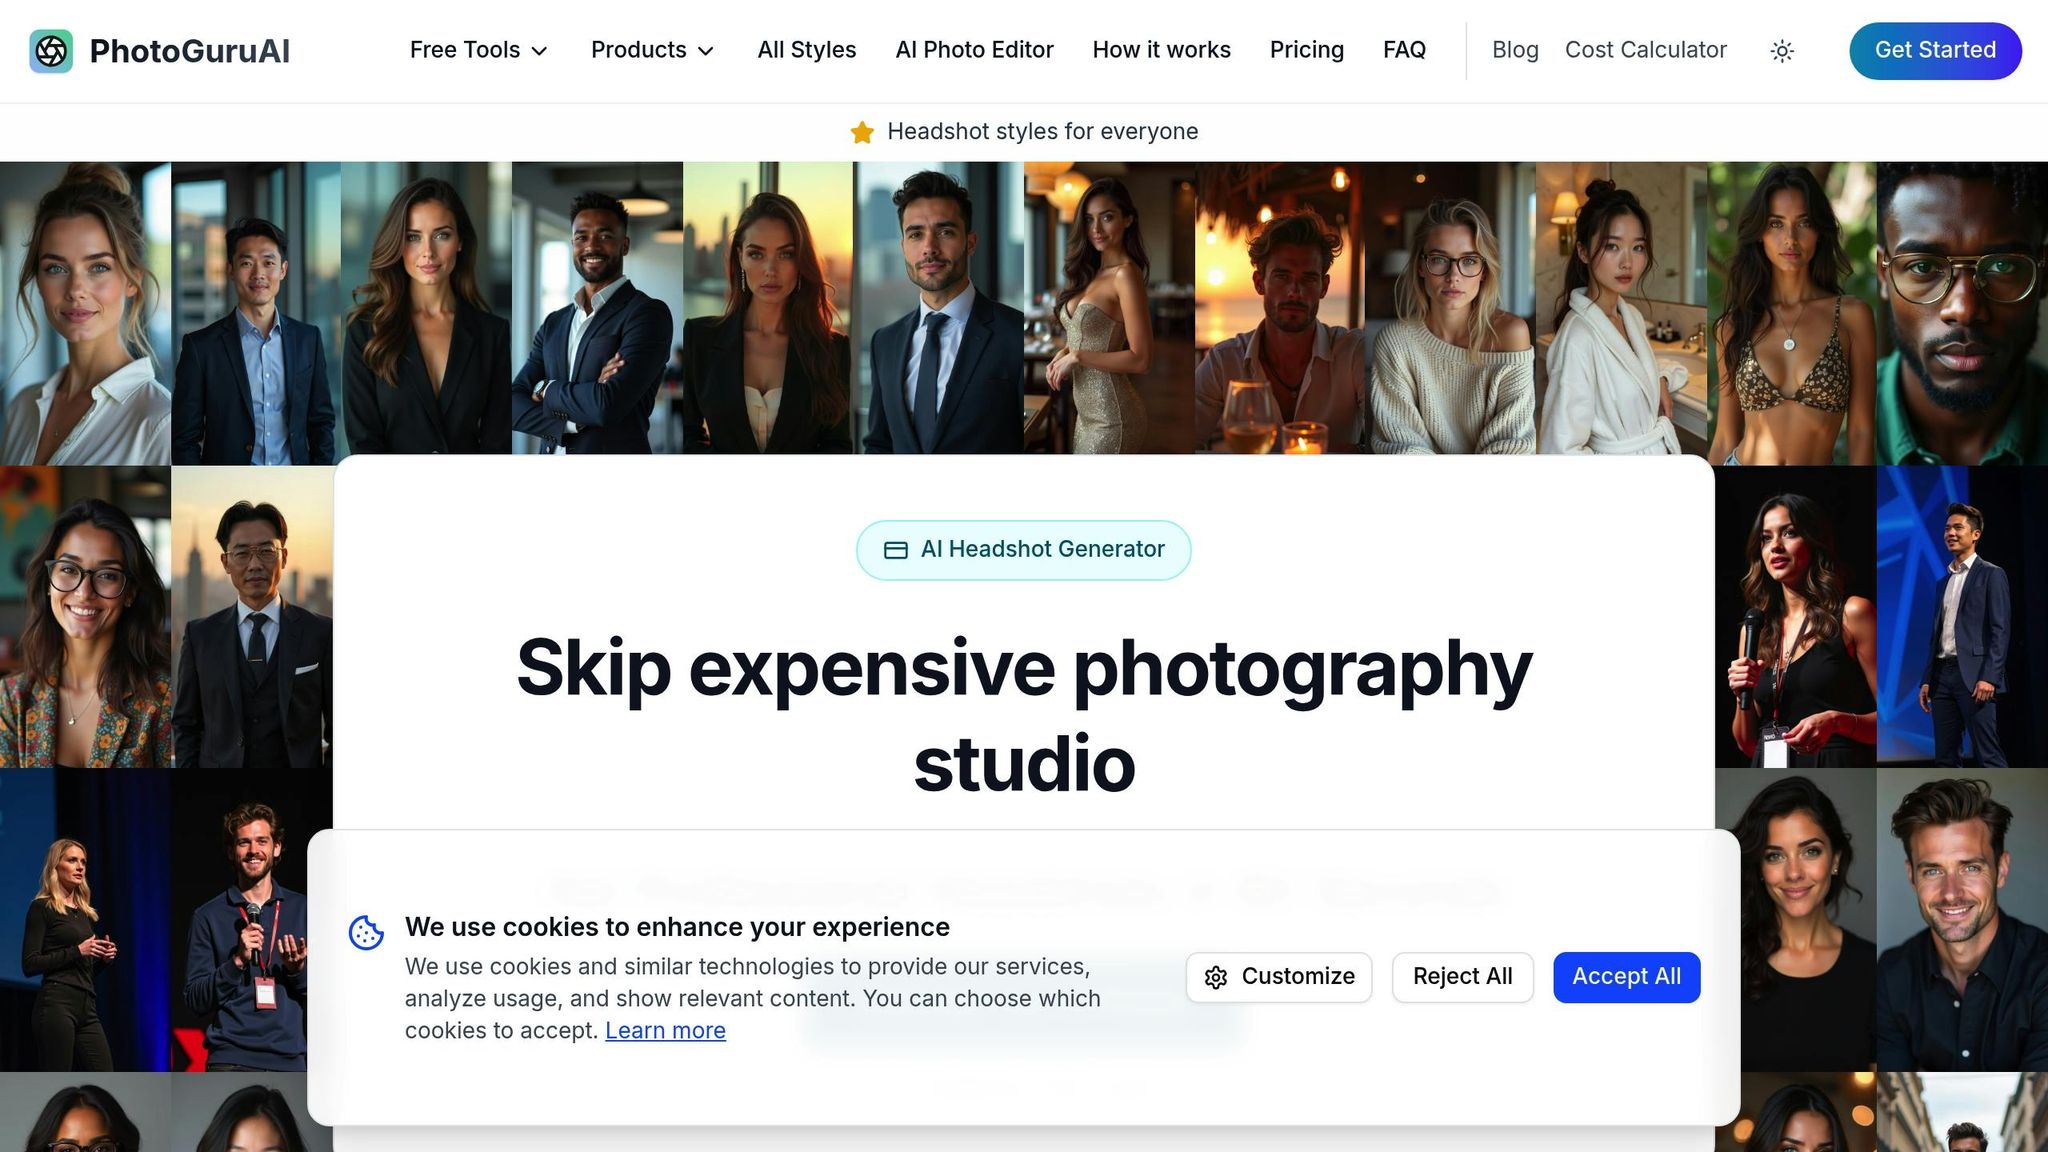This screenshot has height=1152, width=2048.
Task: Reject all cookies
Action: click(x=1462, y=977)
